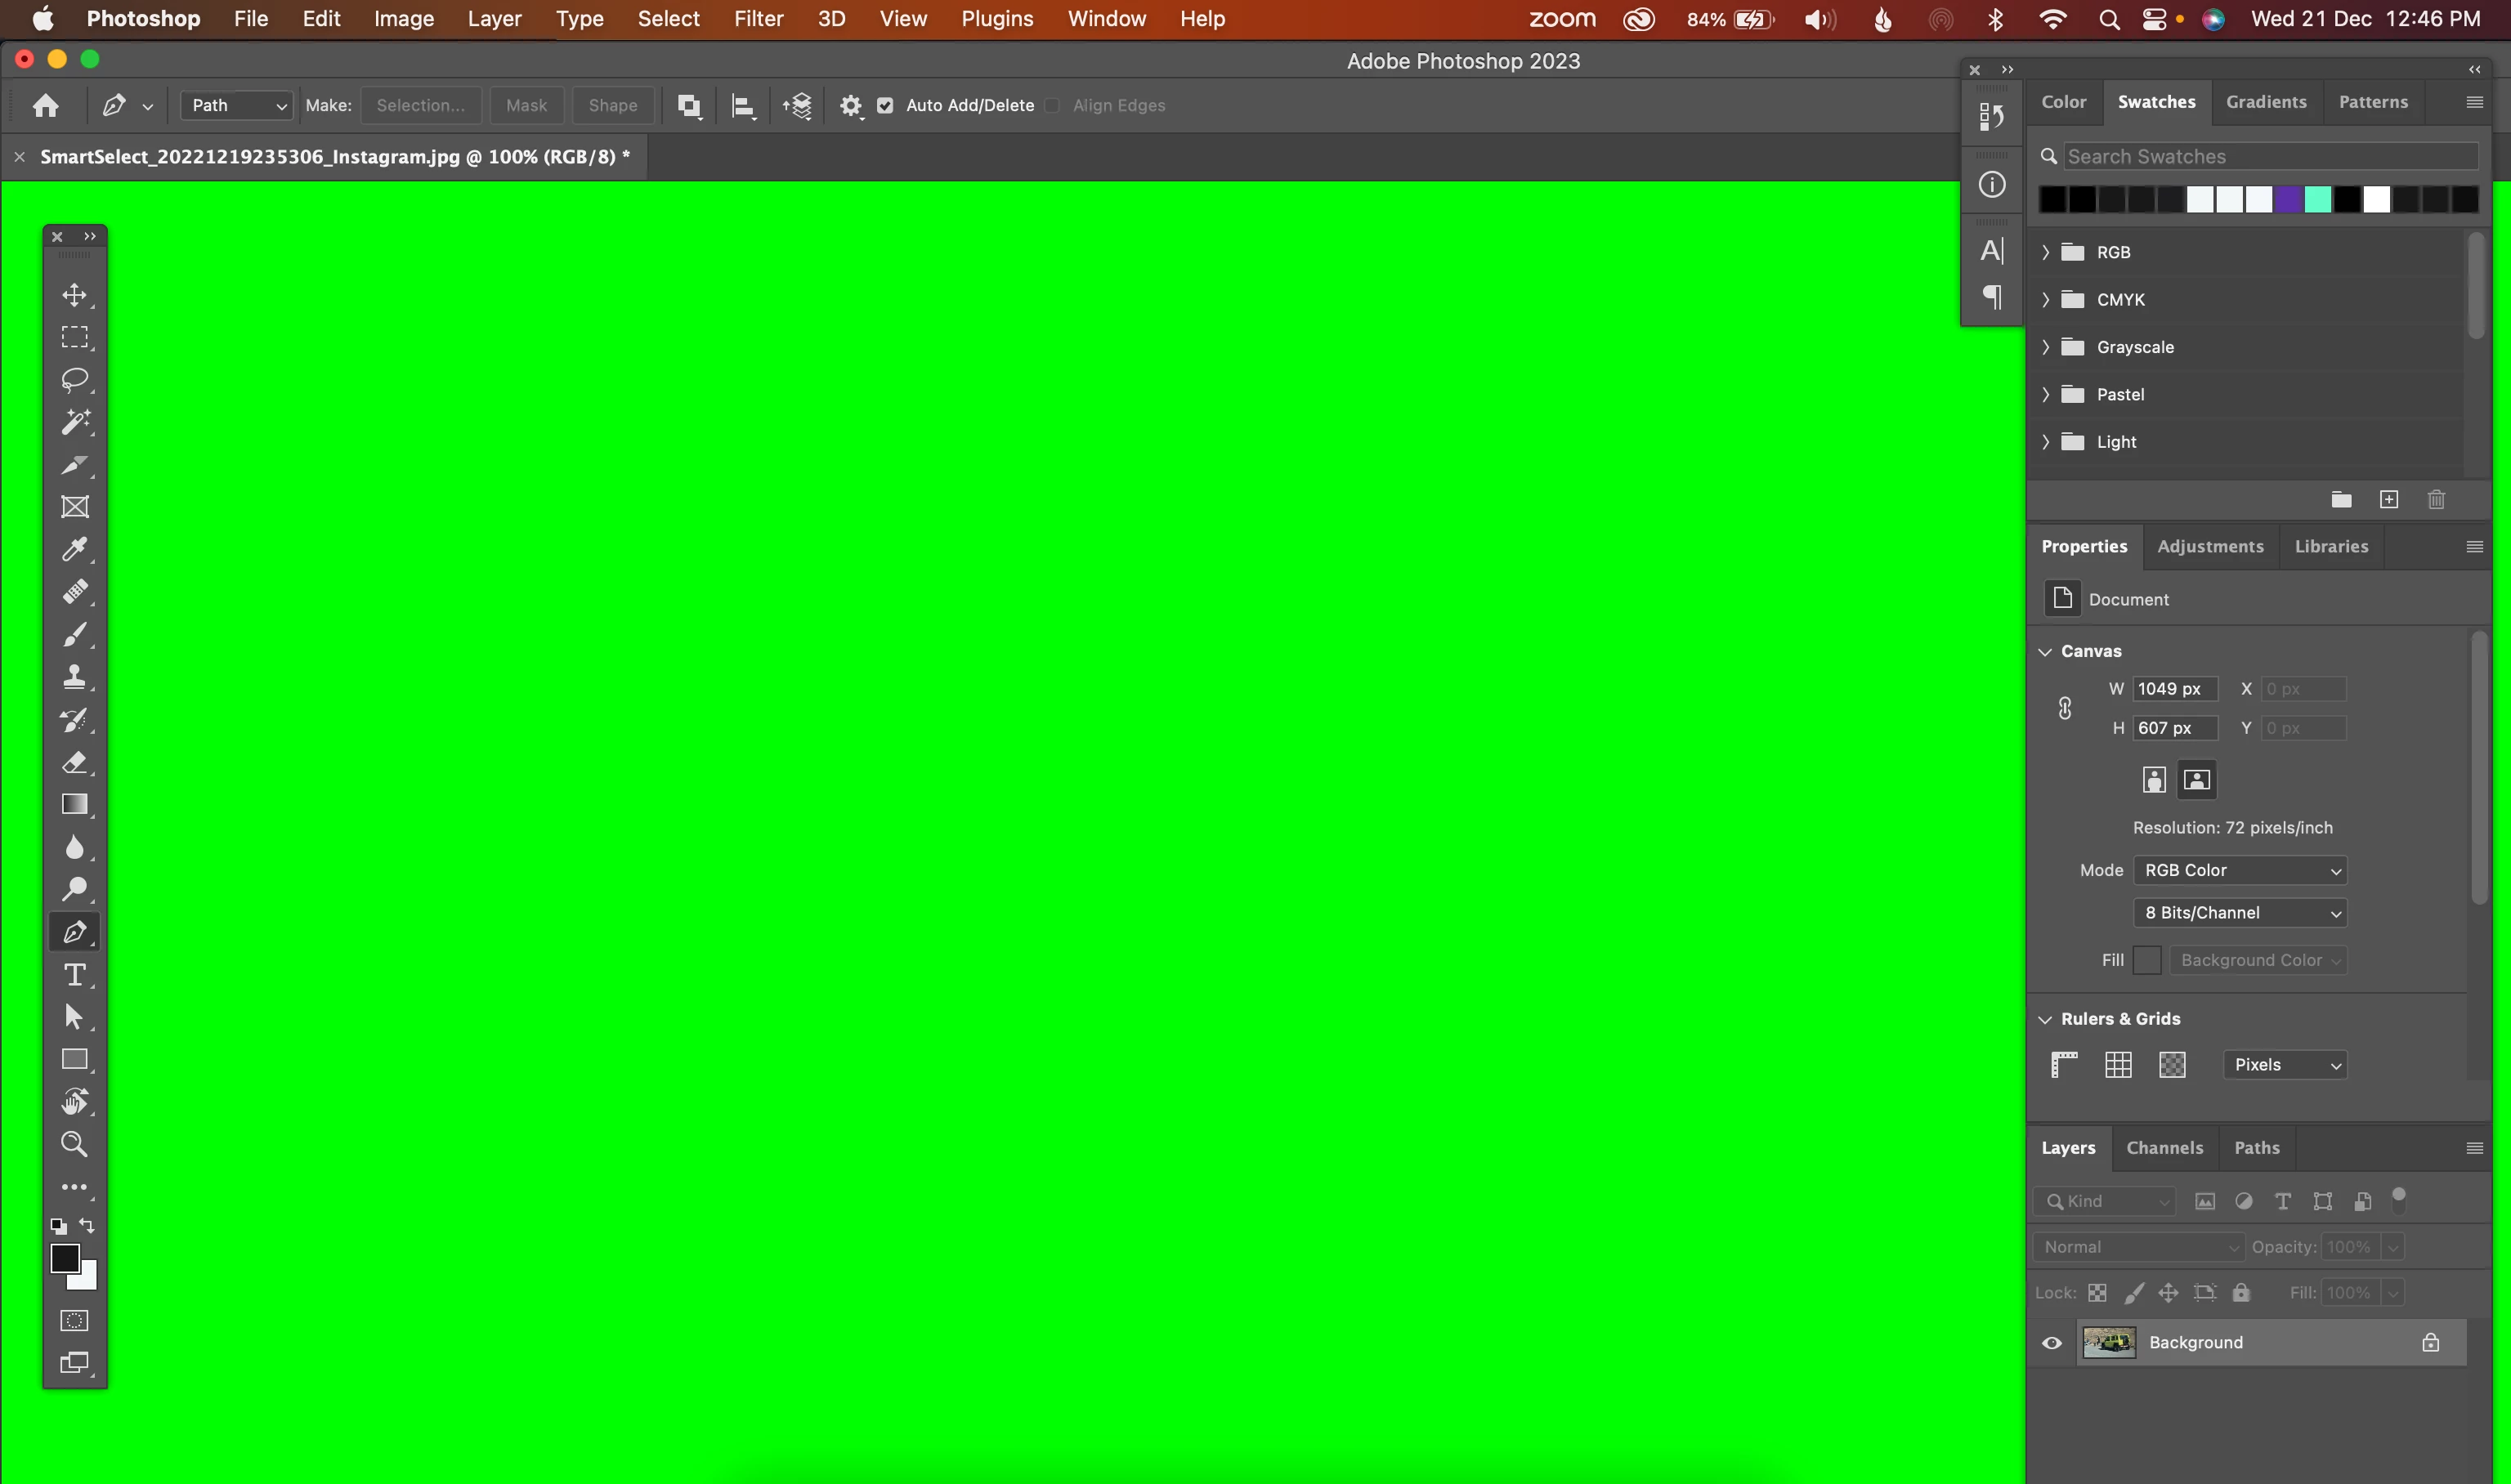Open the Filter menu
The image size is (2511, 1484).
758,19
